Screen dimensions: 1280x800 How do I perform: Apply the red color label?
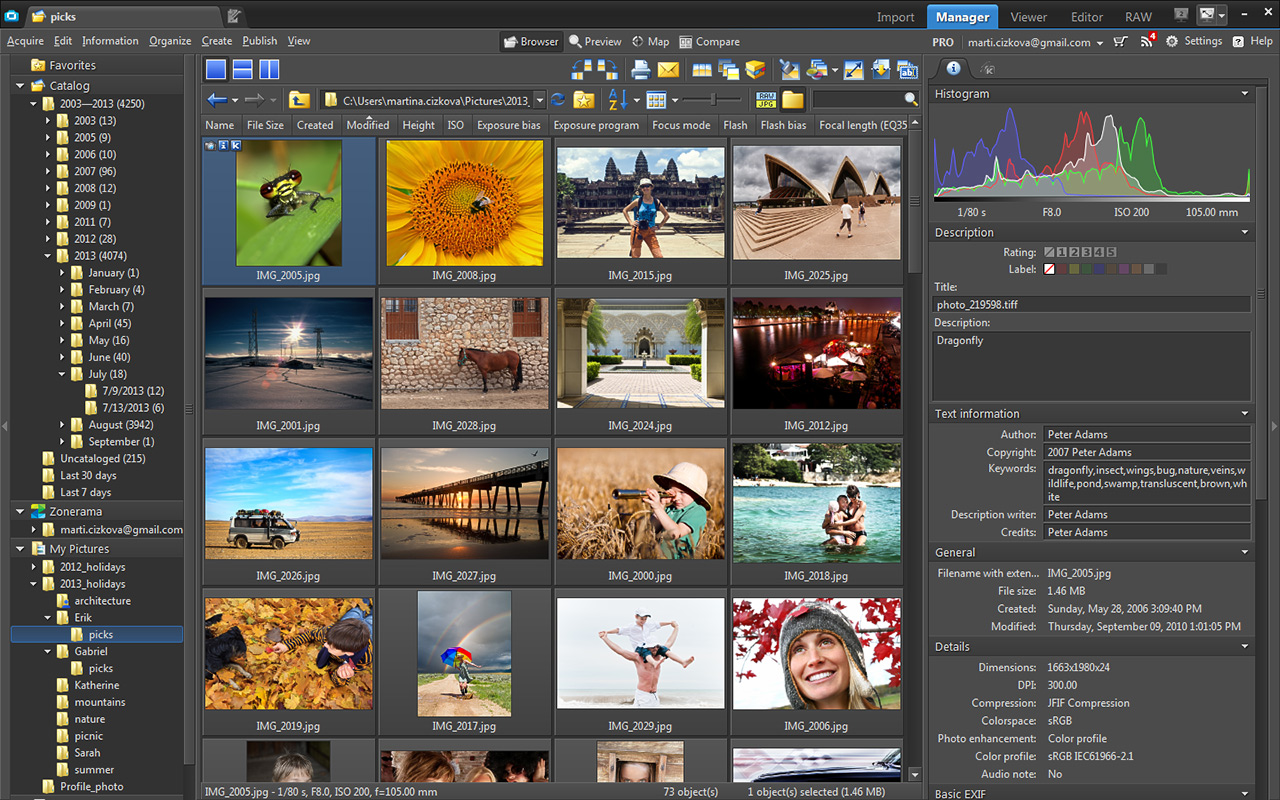pos(1063,269)
